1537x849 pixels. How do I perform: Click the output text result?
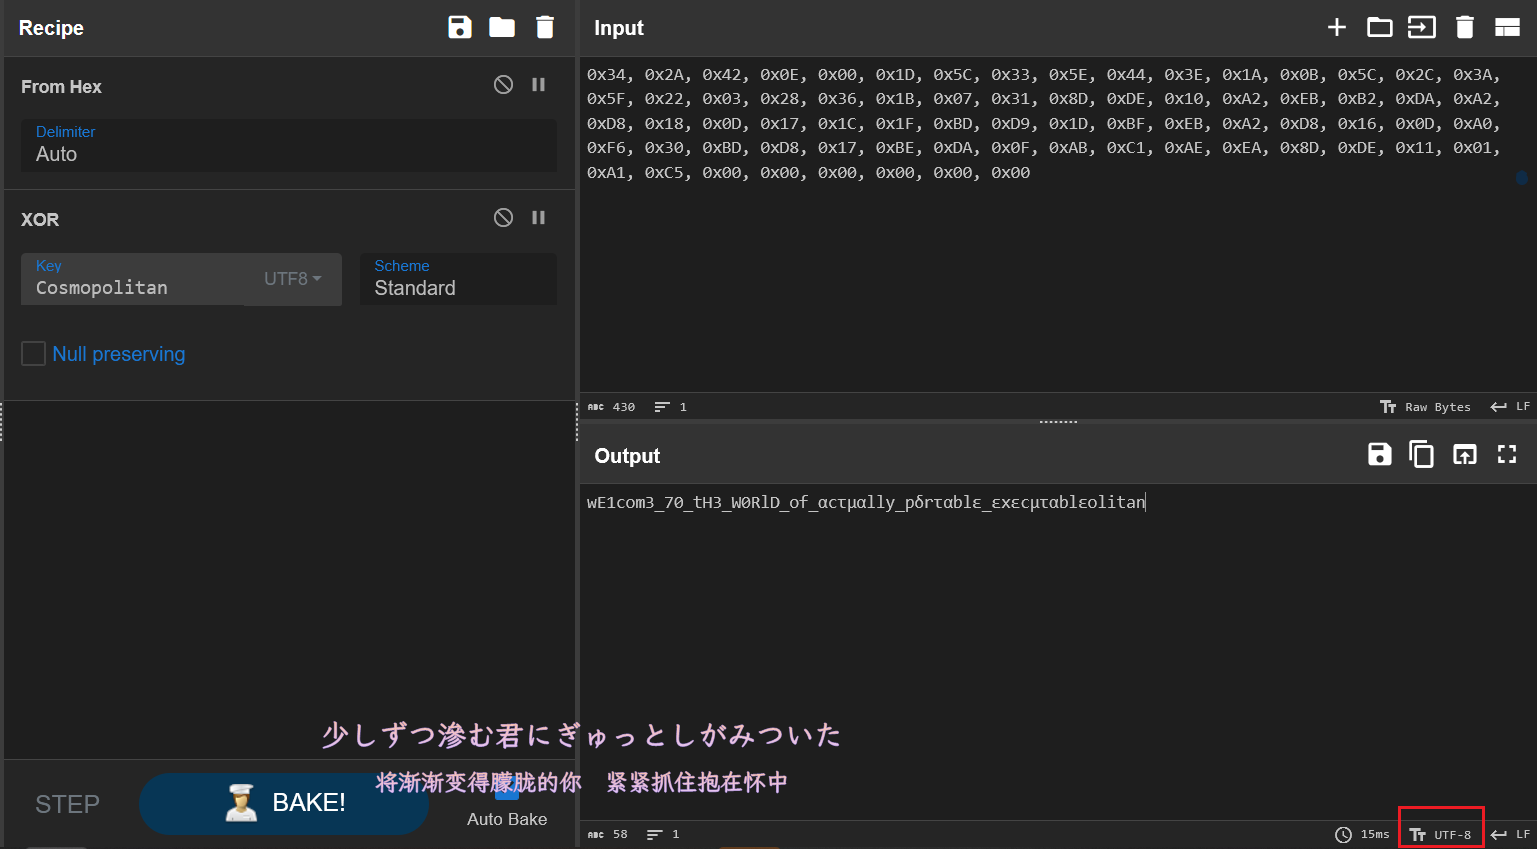[866, 502]
